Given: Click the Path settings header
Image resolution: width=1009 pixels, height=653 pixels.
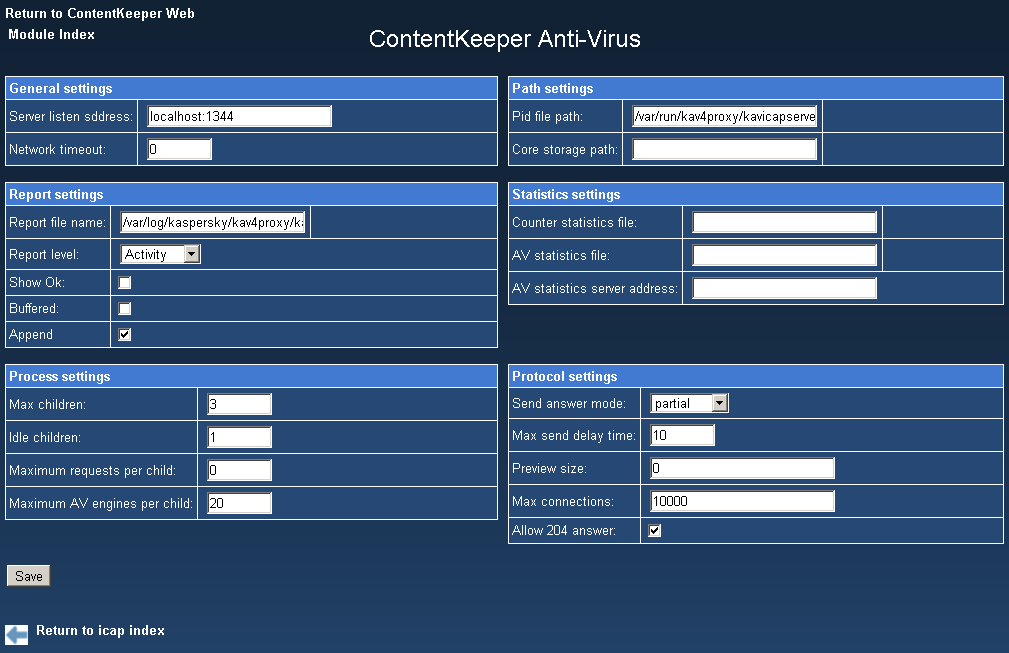Looking at the screenshot, I should (755, 89).
